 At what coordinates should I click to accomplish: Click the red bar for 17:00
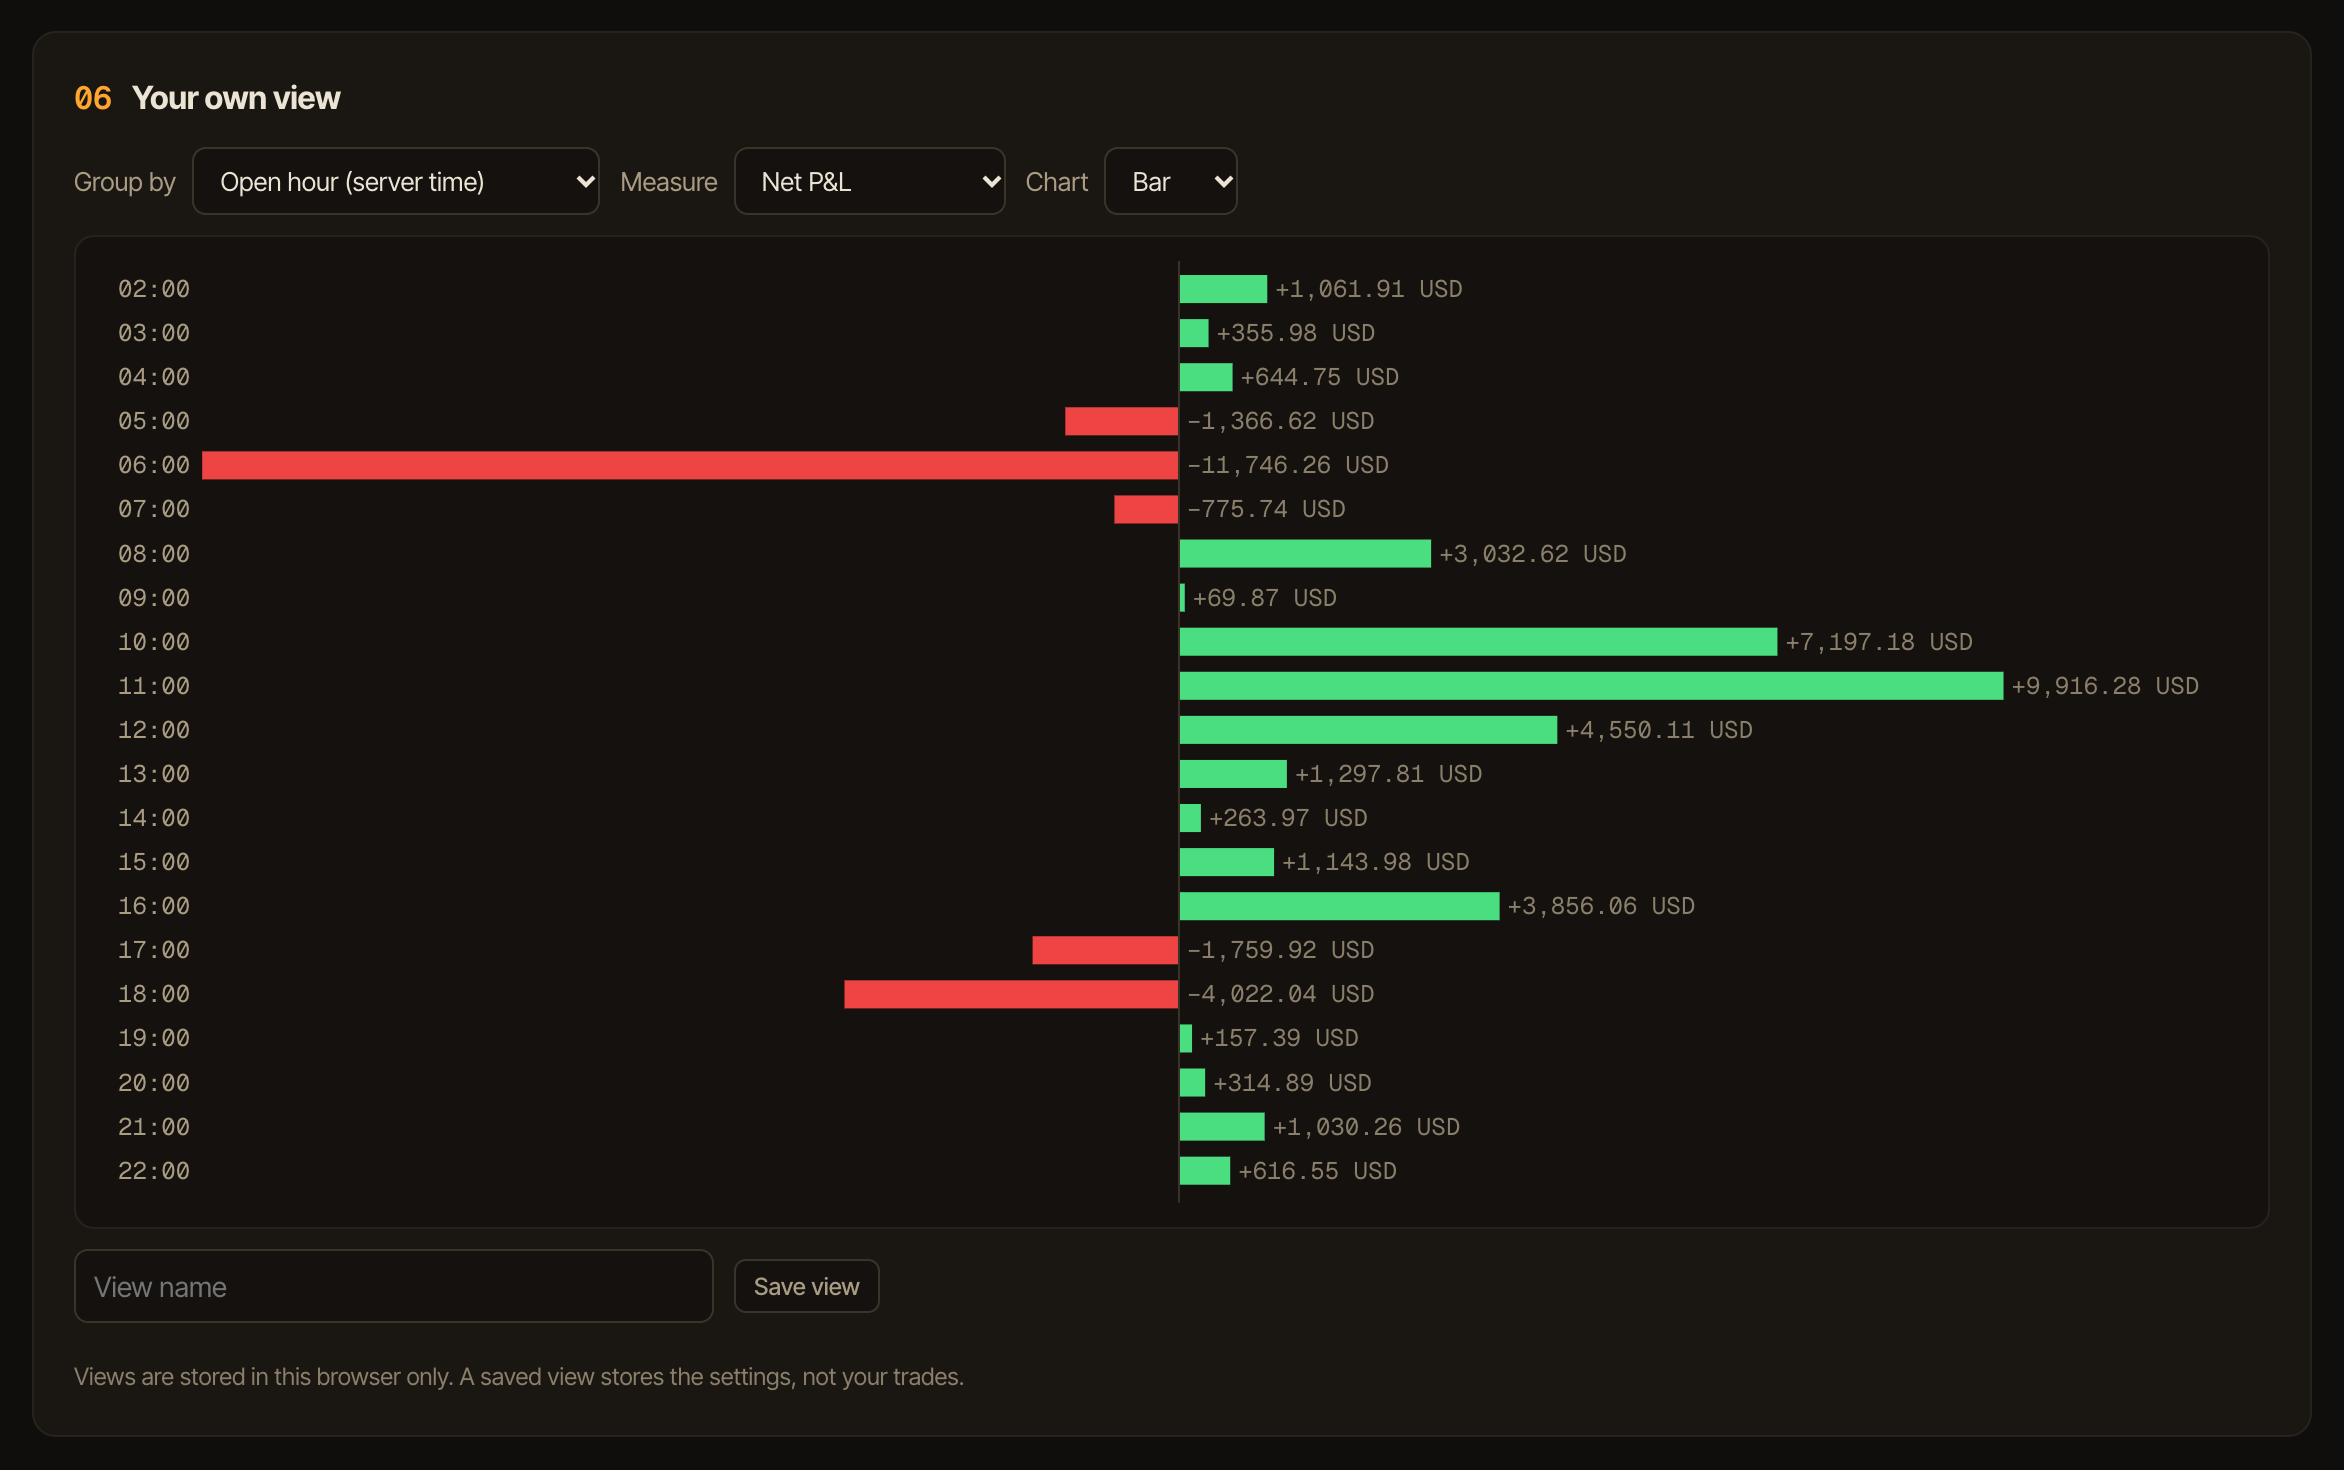pos(1105,950)
